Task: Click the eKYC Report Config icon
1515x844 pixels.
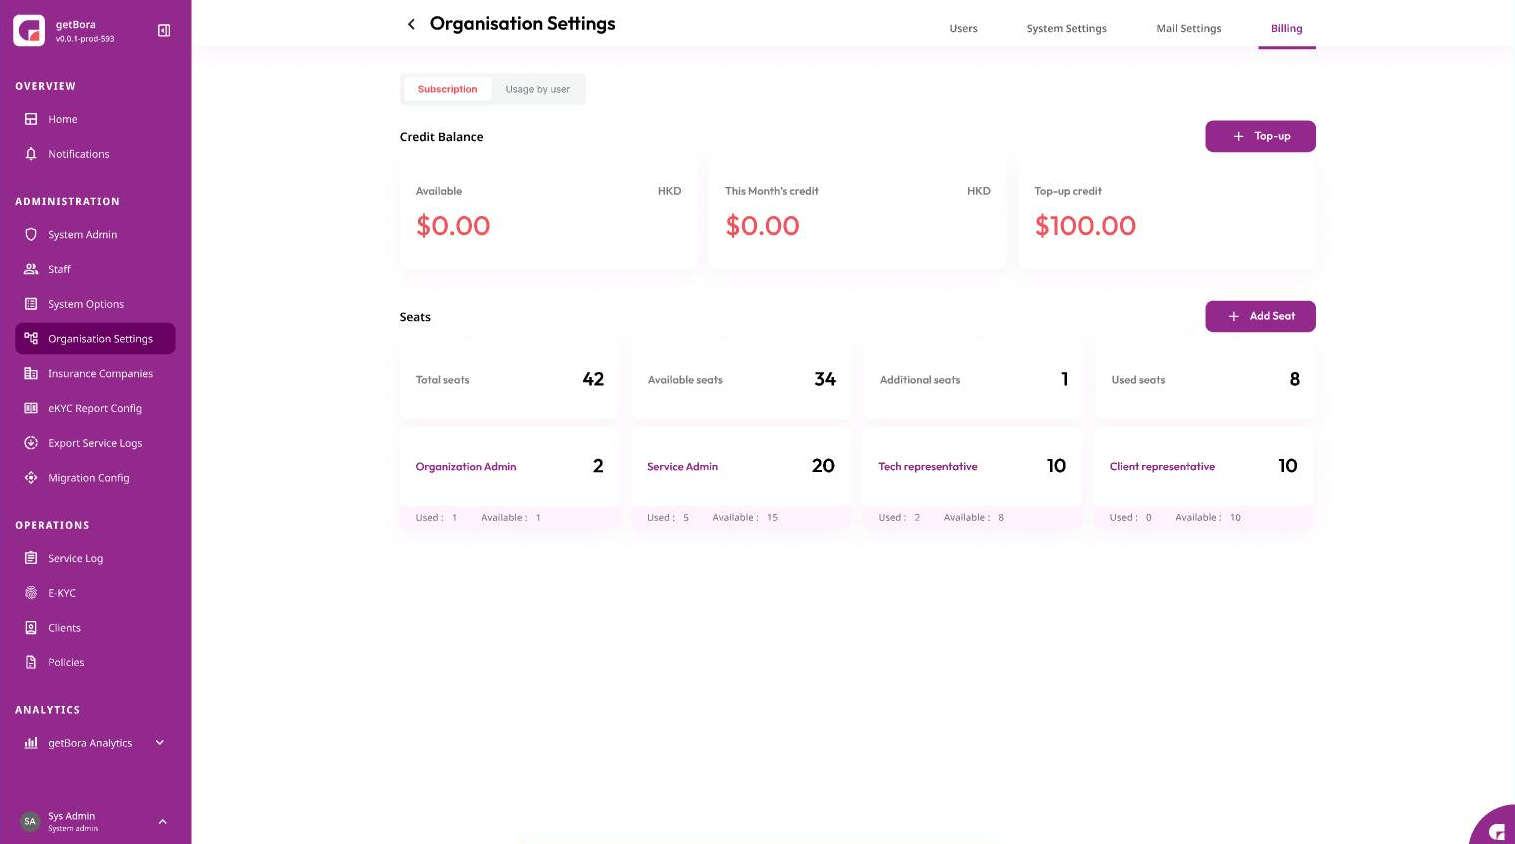Action: click(31, 408)
